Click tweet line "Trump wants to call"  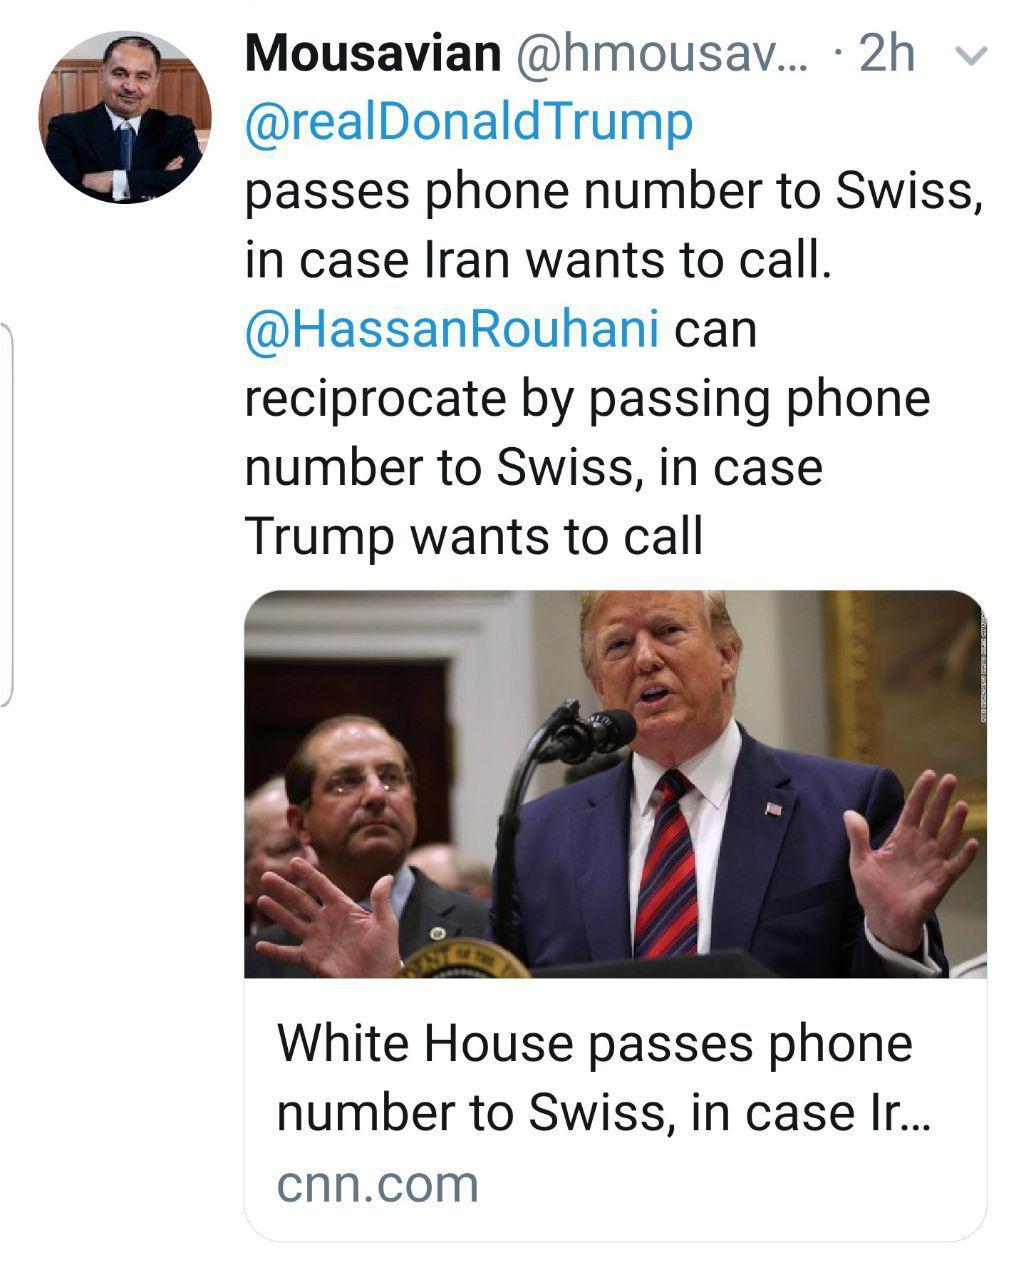[474, 537]
